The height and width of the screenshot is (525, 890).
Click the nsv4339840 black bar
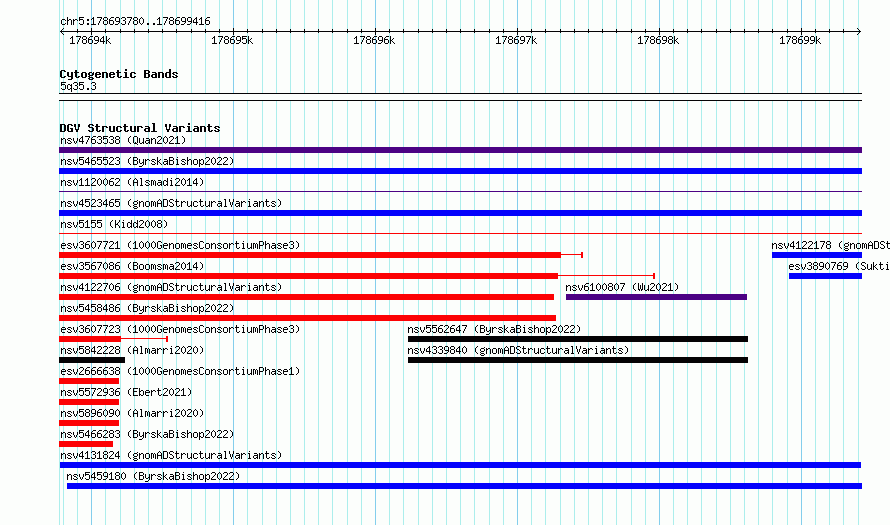(x=578, y=360)
